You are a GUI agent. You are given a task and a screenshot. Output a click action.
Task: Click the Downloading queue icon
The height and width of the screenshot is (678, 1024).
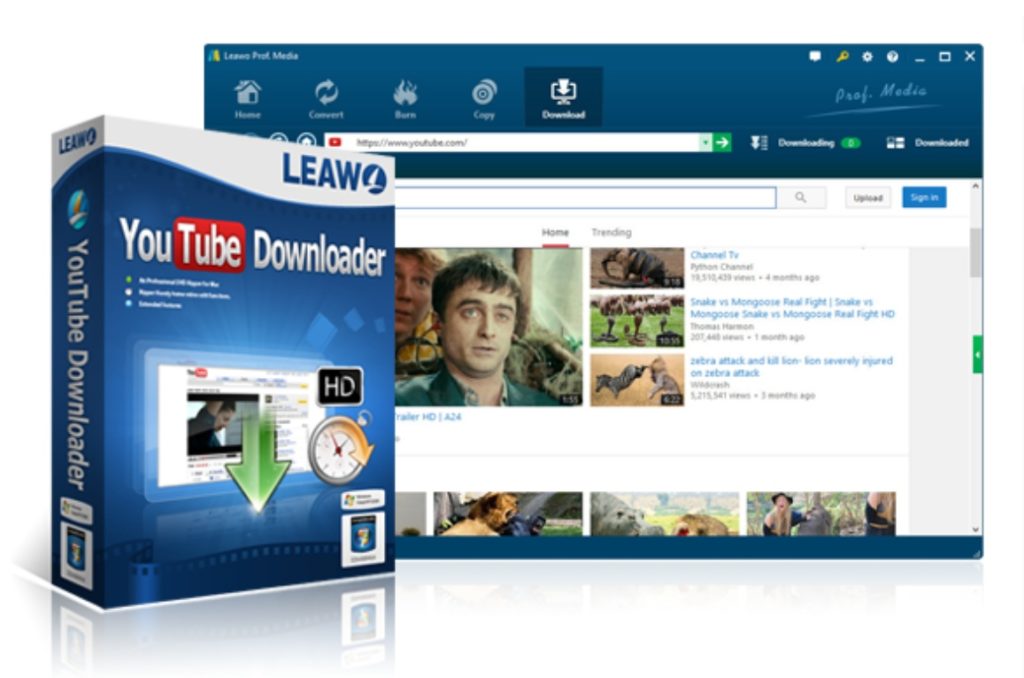pos(758,142)
